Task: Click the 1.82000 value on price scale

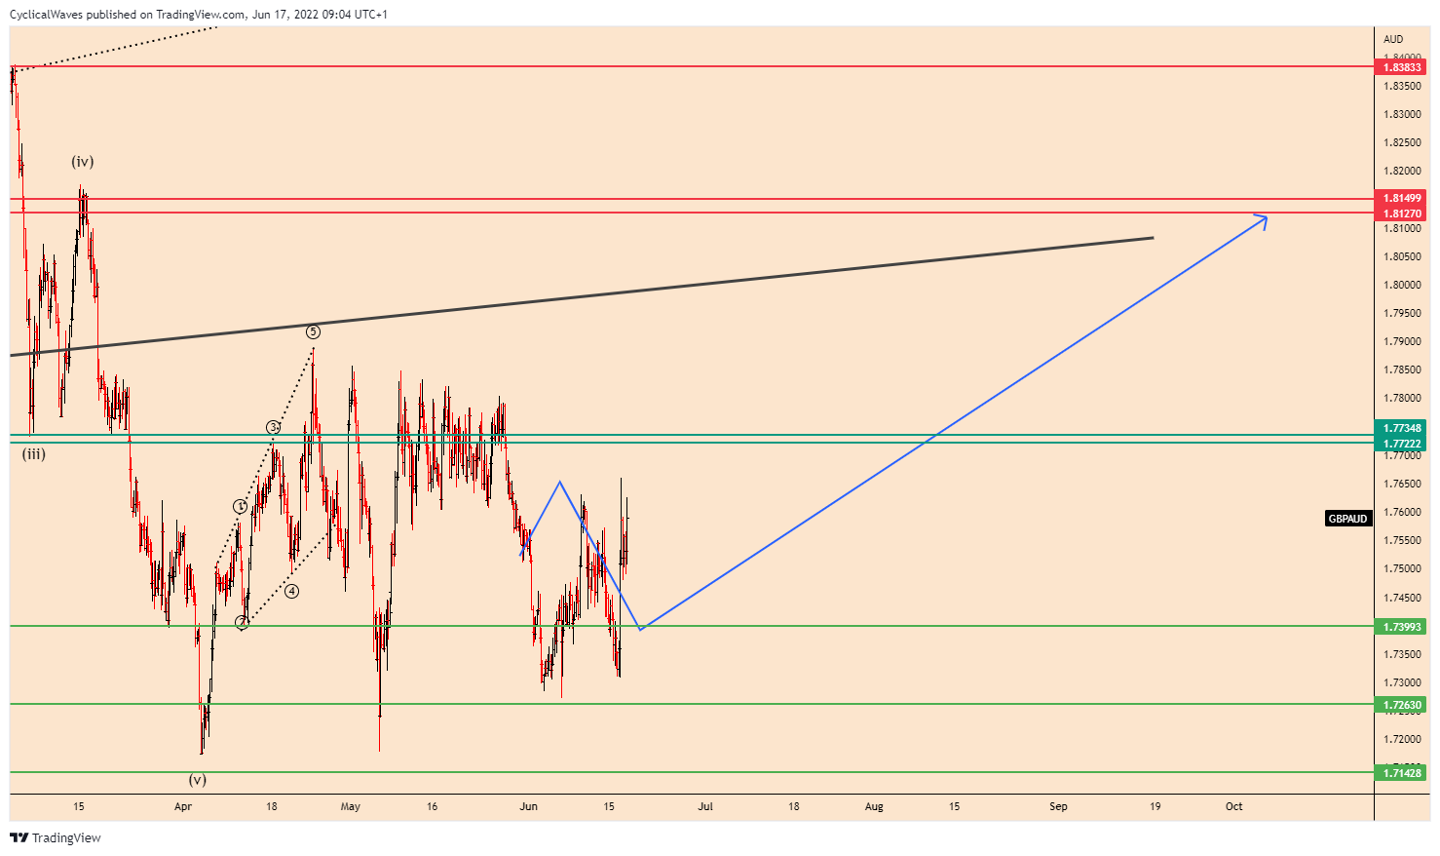Action: (1402, 171)
